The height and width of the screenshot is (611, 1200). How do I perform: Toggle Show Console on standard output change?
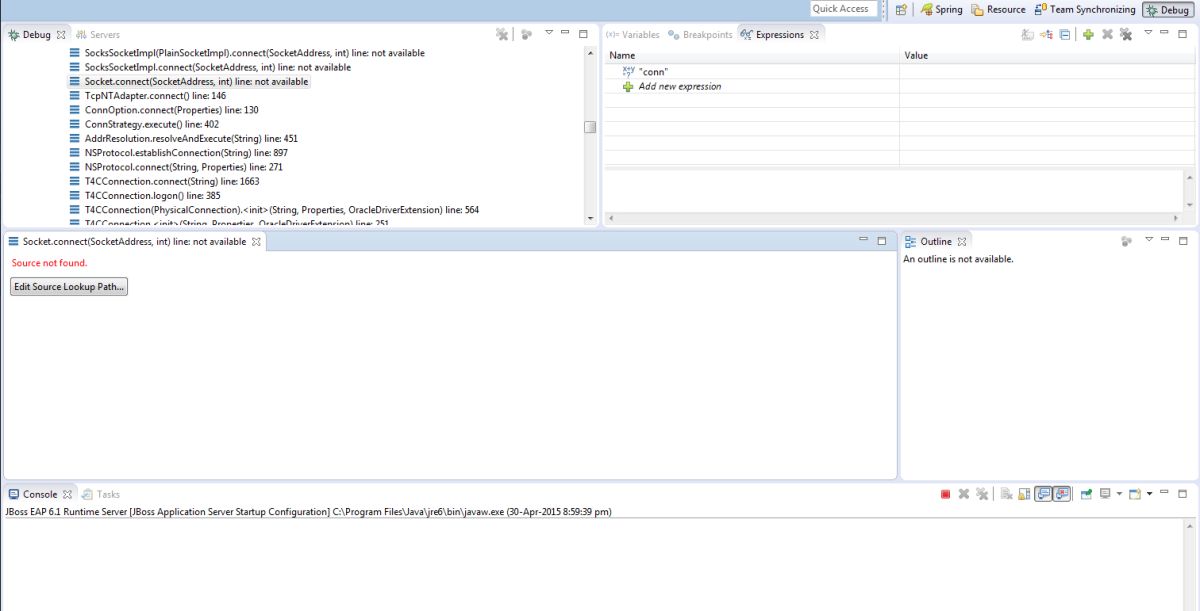tap(1044, 494)
